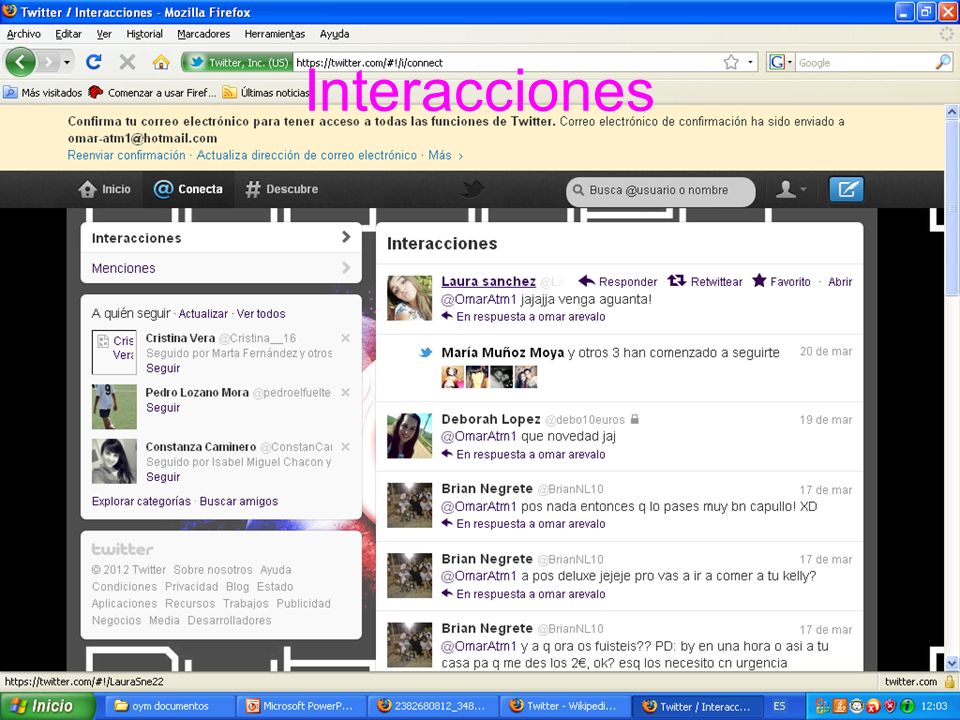Open the user profile dropdown icon

tap(790, 189)
